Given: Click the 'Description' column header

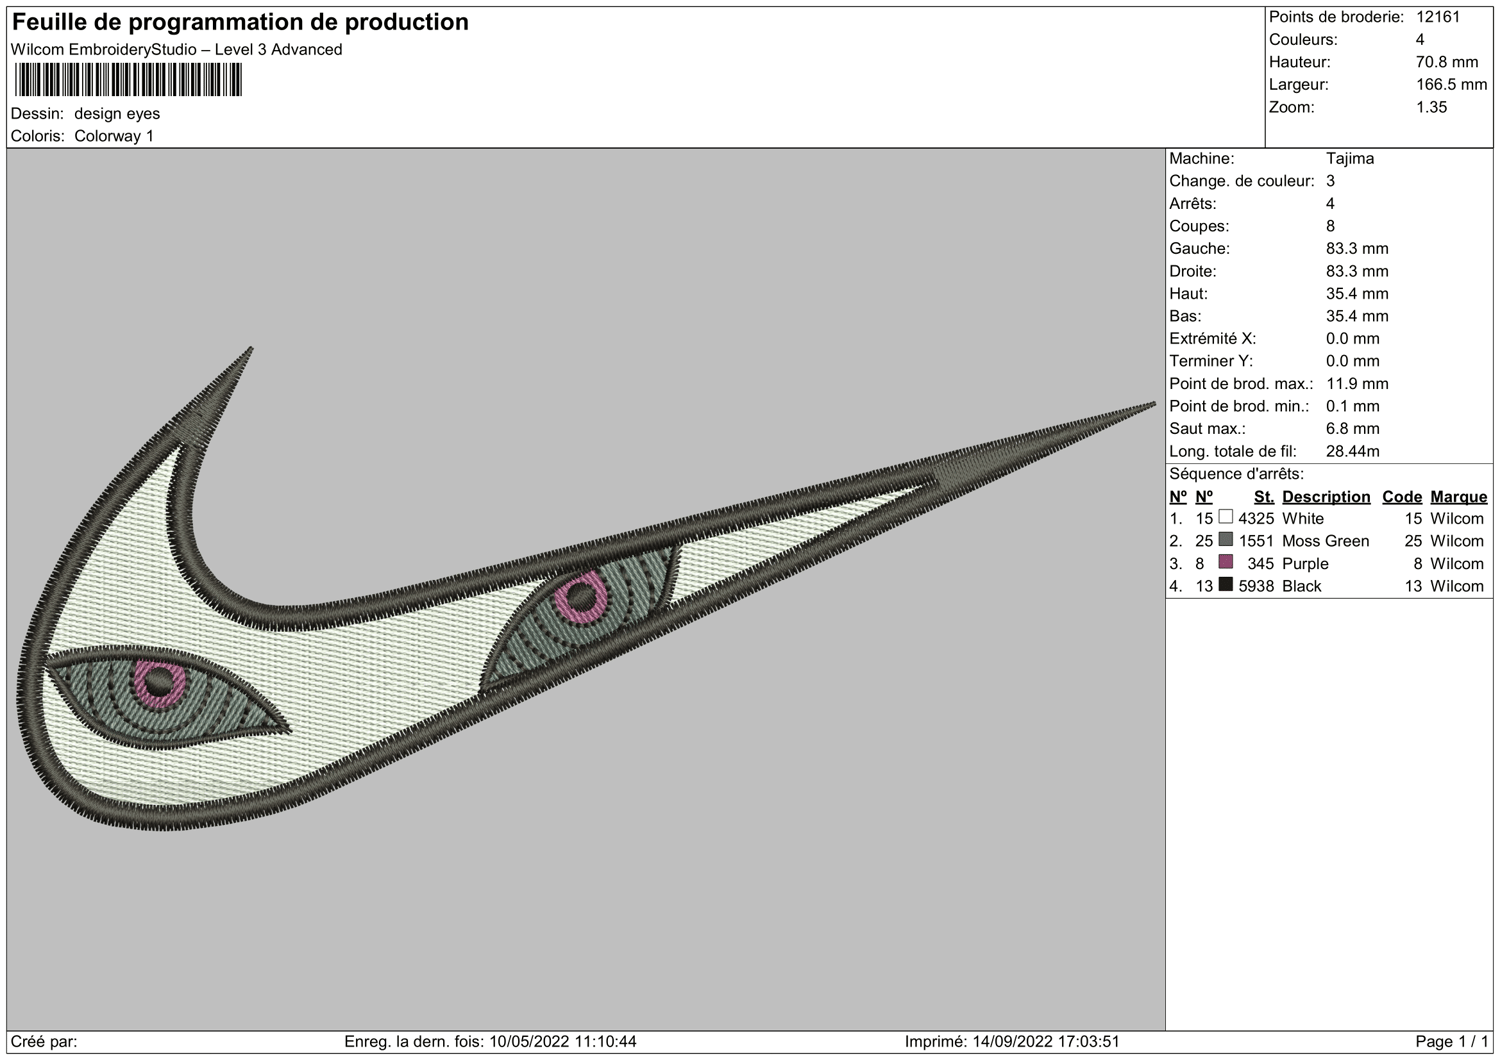Looking at the screenshot, I should pyautogui.click(x=1326, y=497).
